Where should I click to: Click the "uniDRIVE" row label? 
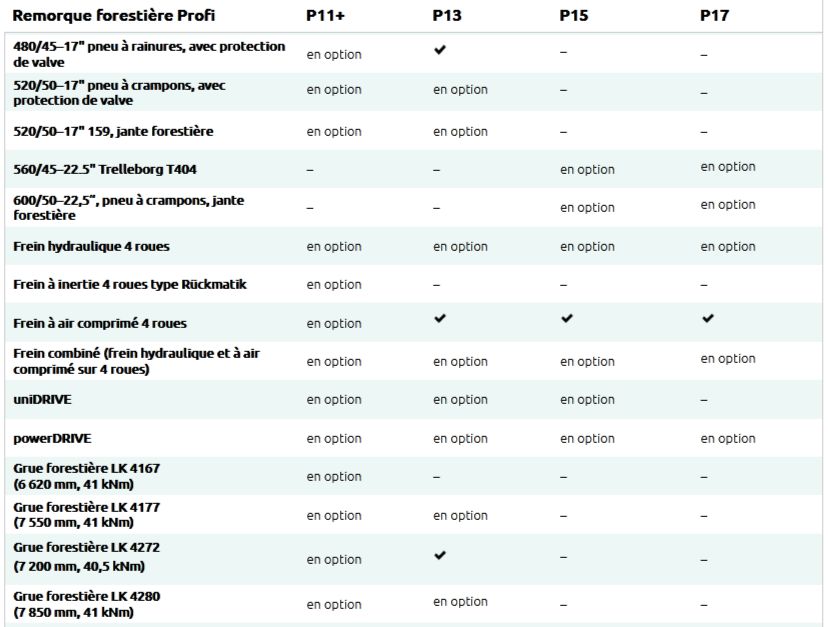point(43,399)
